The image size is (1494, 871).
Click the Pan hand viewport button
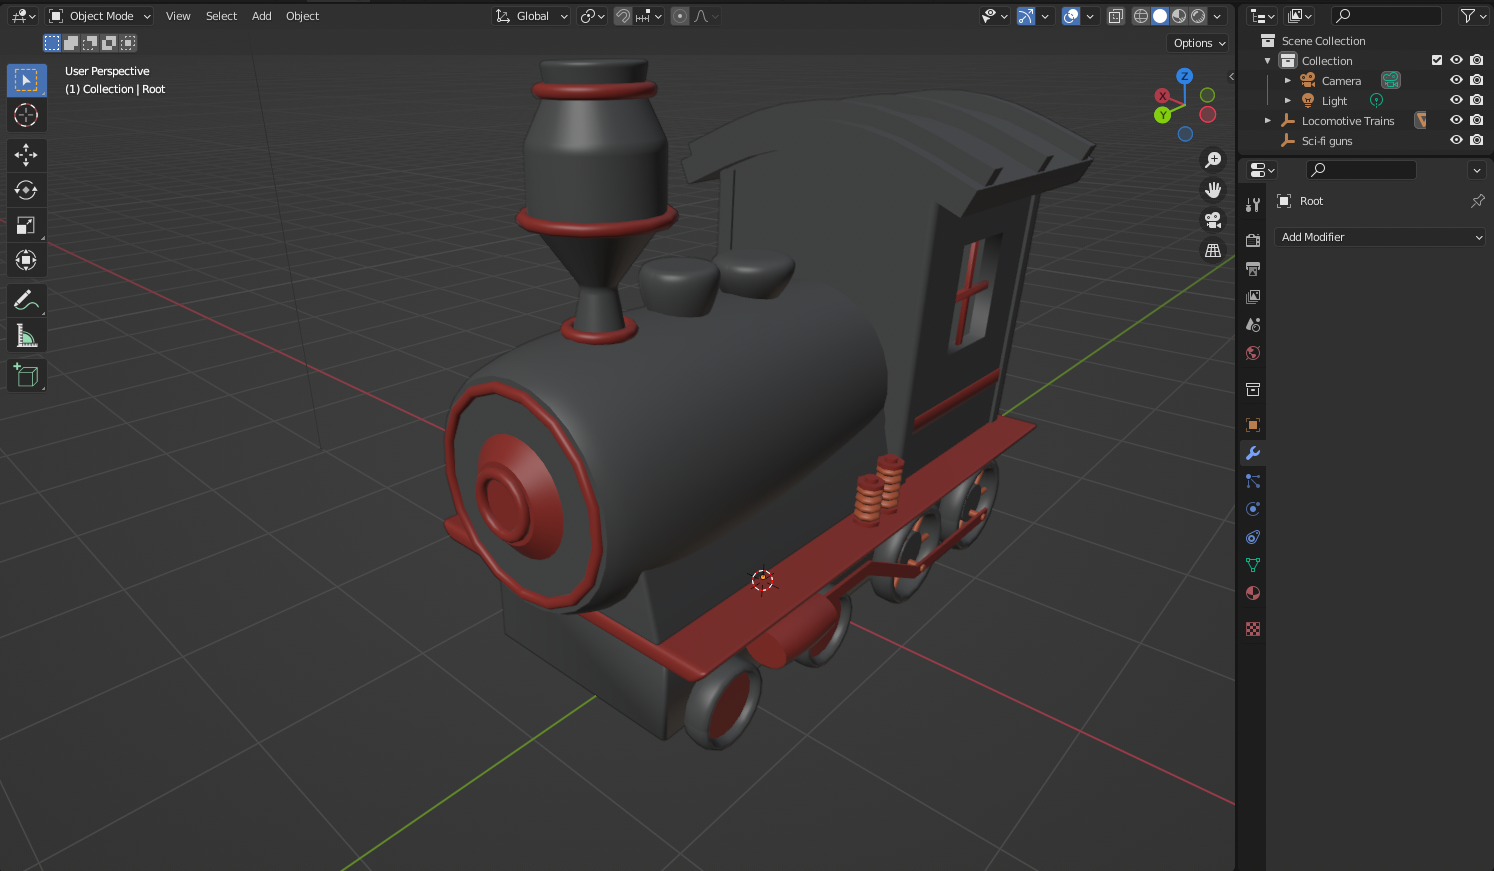click(1213, 190)
